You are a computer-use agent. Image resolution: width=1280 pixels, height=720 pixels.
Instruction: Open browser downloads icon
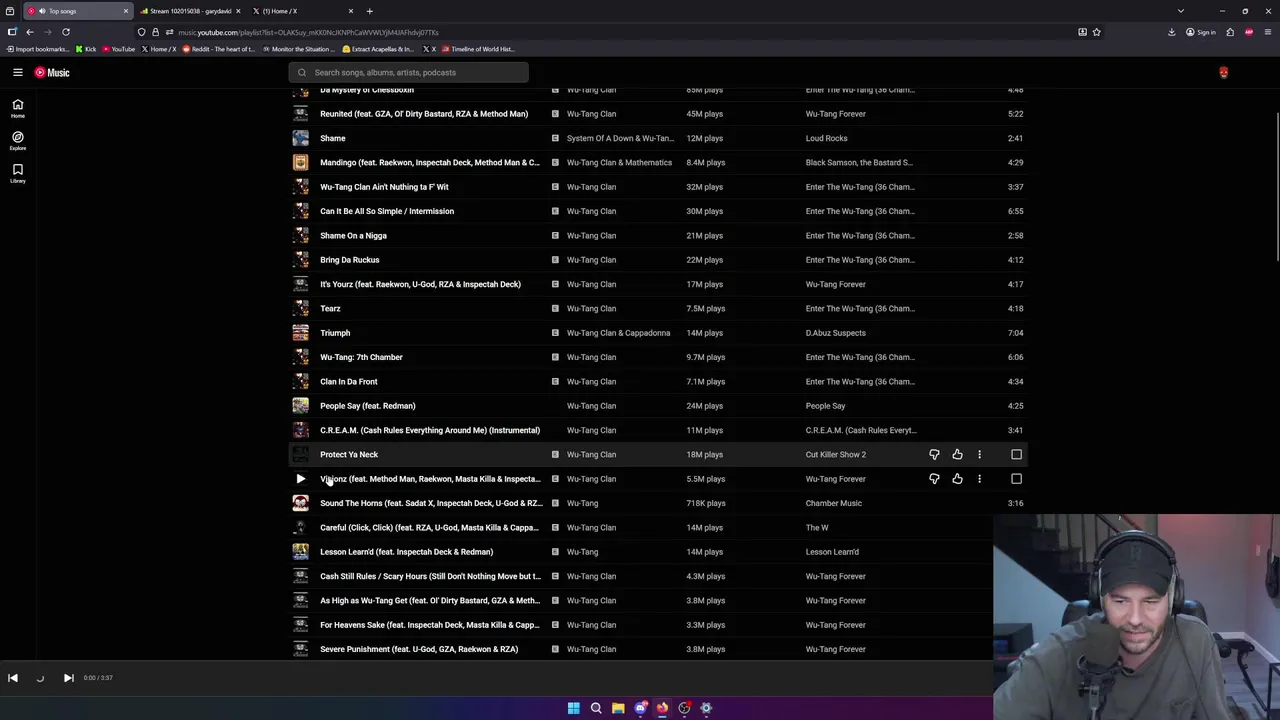(x=1171, y=32)
